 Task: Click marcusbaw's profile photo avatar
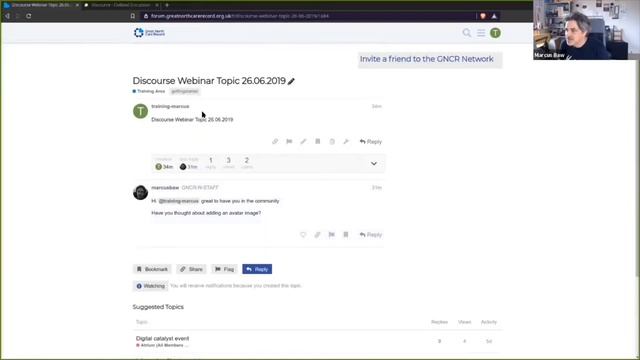pos(140,192)
